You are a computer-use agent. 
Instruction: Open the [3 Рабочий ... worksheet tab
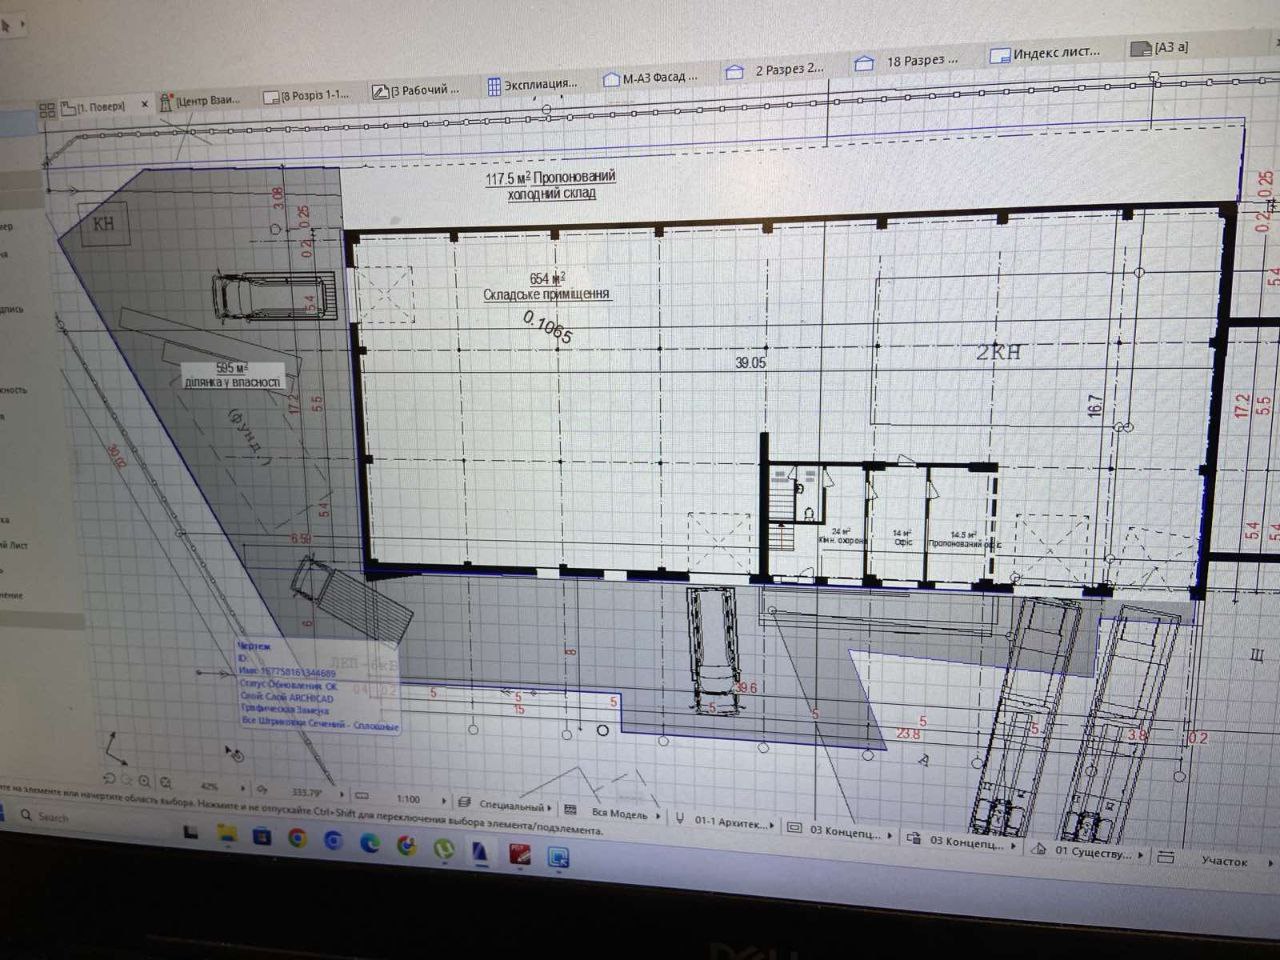[416, 91]
